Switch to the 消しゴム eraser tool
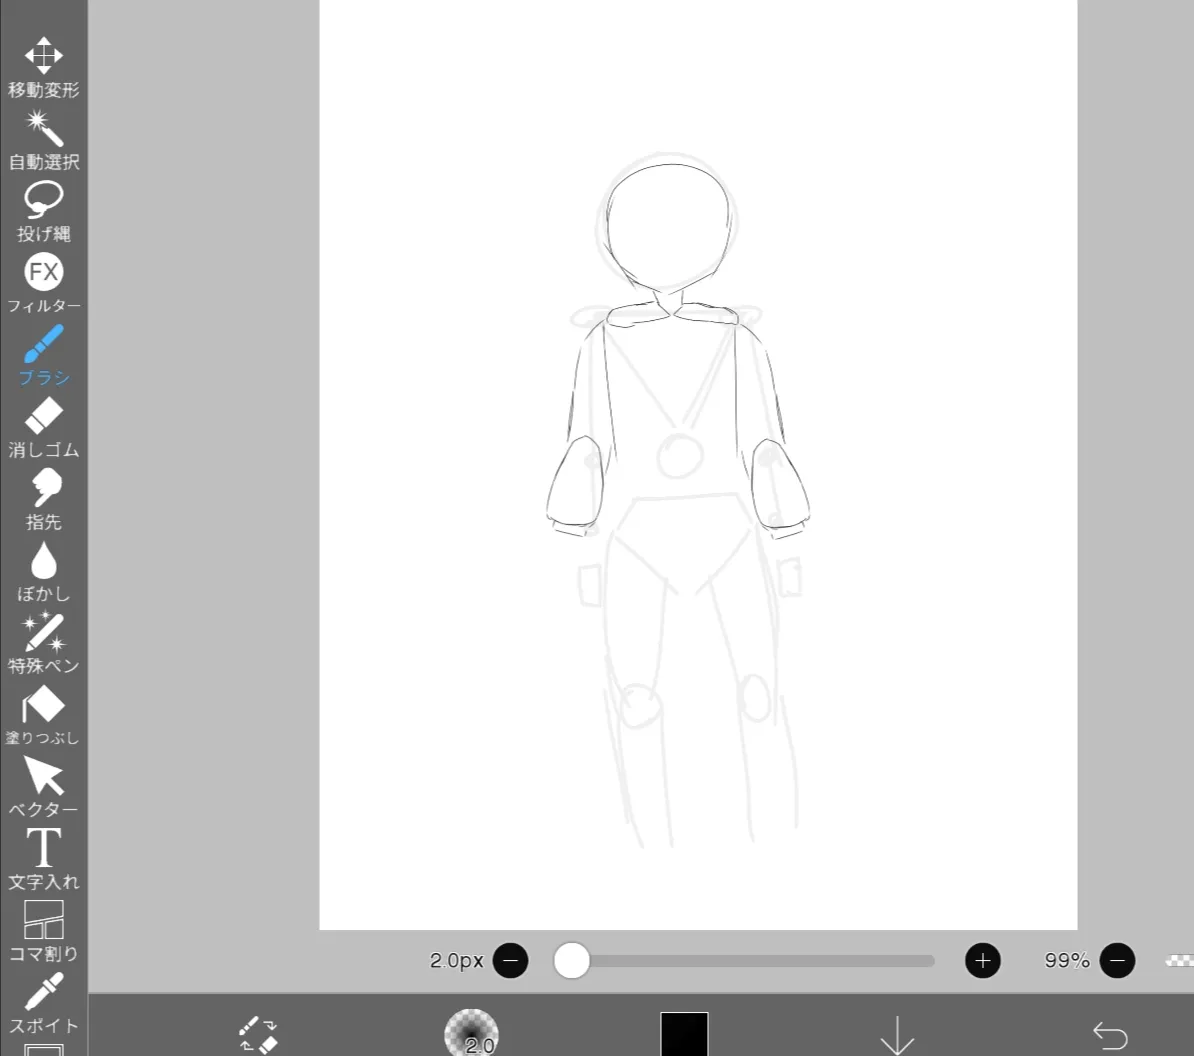Viewport: 1194px width, 1056px height. click(43, 427)
